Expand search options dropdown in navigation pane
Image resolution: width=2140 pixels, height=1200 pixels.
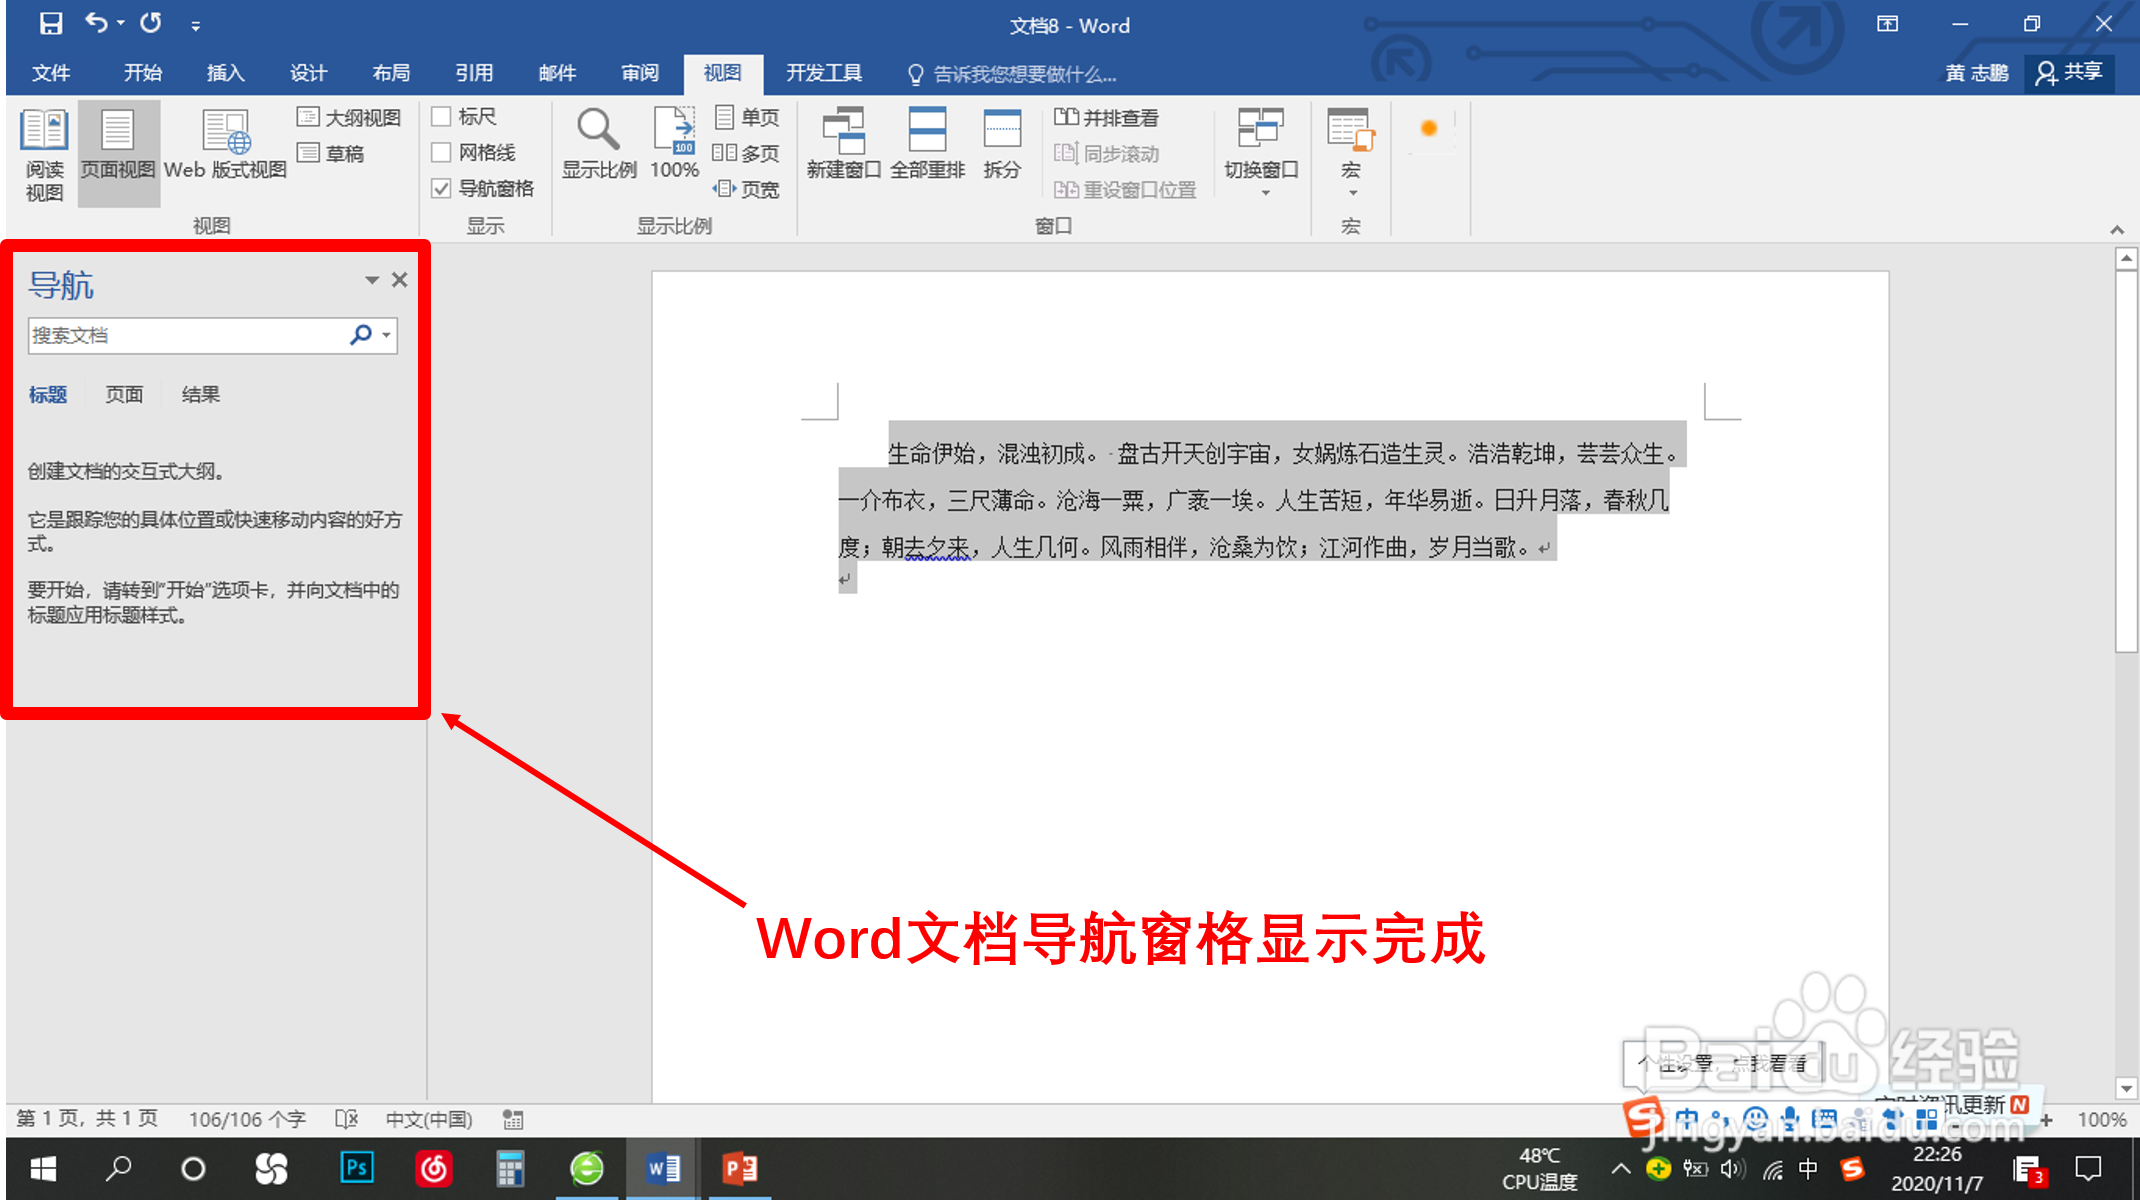[x=387, y=335]
